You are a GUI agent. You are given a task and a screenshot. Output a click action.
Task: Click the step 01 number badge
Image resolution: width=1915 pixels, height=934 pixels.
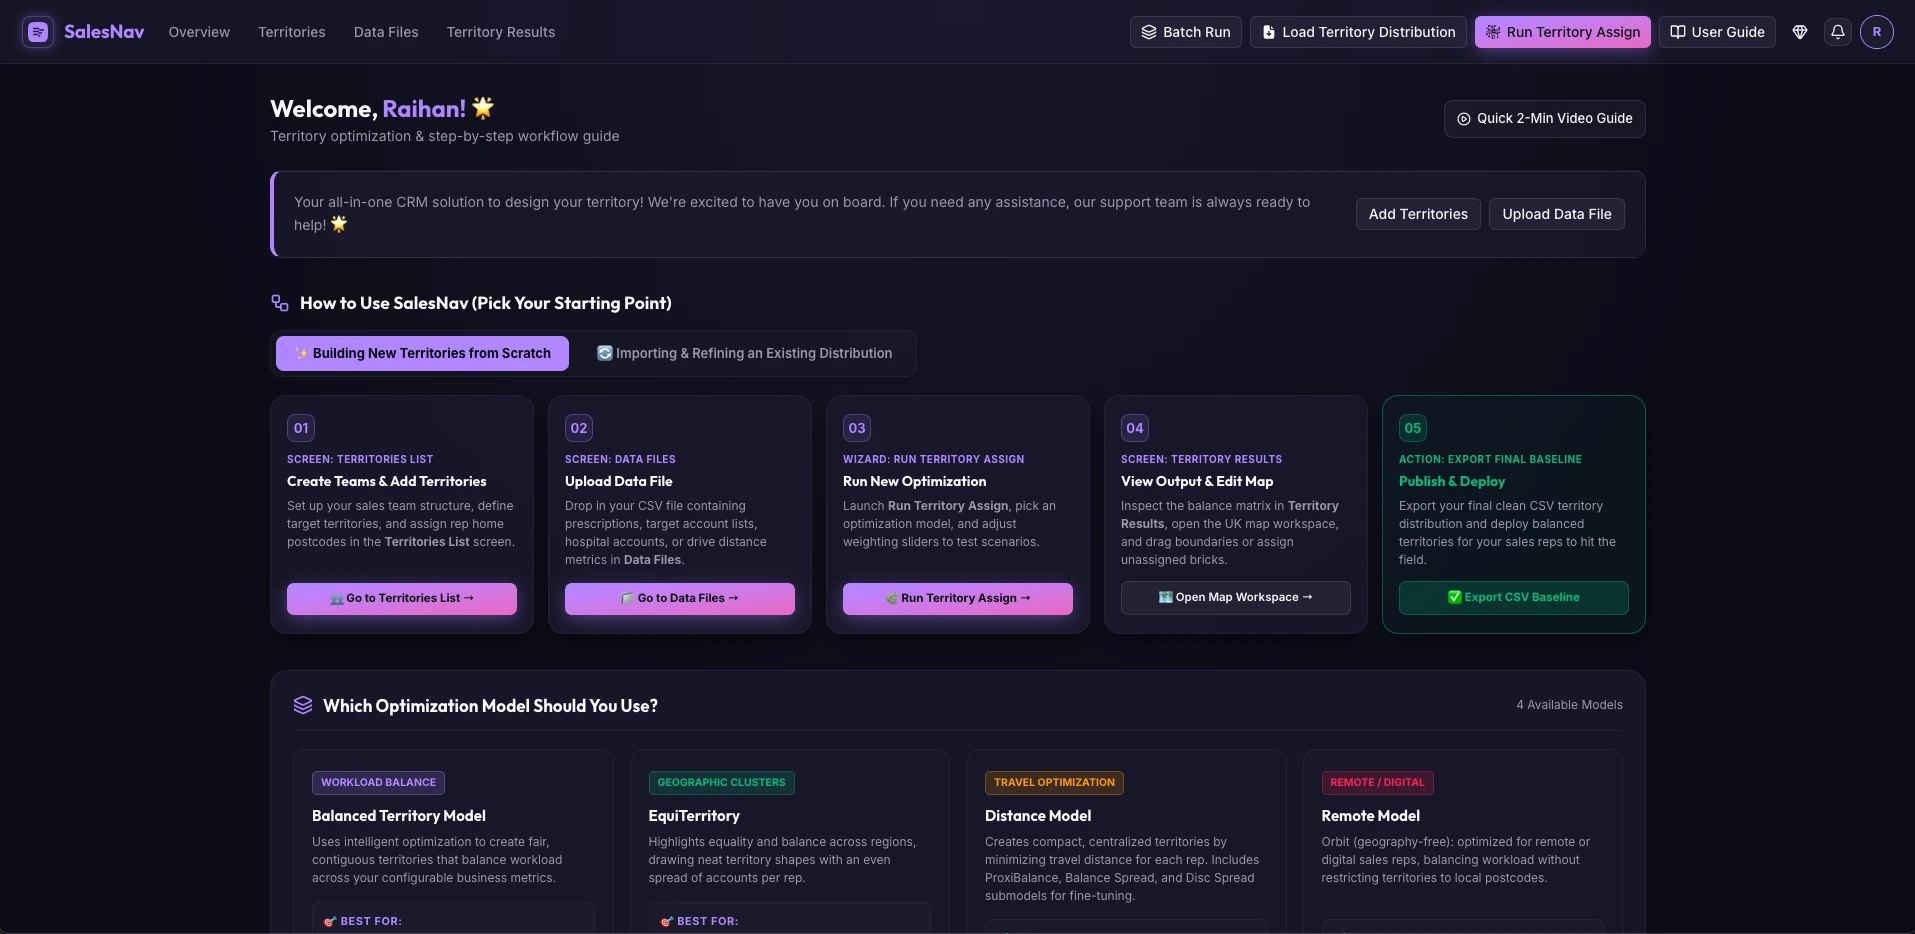[x=301, y=428]
